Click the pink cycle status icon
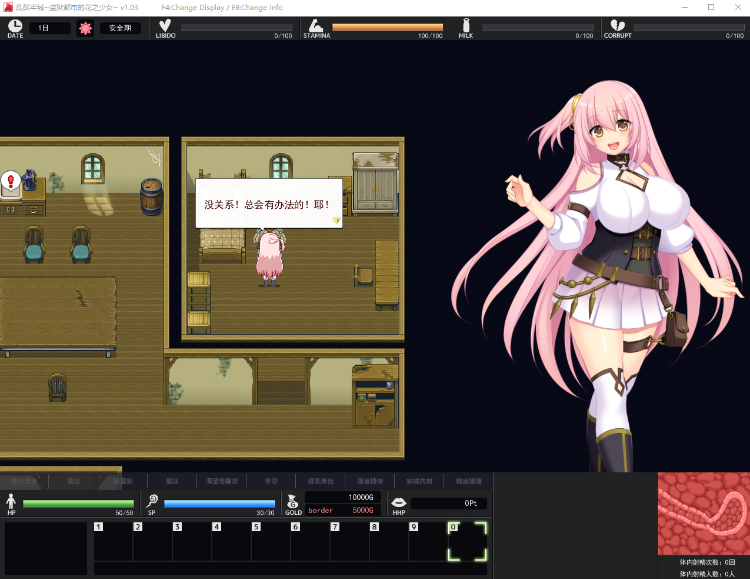The width and height of the screenshot is (750, 579). (x=86, y=28)
